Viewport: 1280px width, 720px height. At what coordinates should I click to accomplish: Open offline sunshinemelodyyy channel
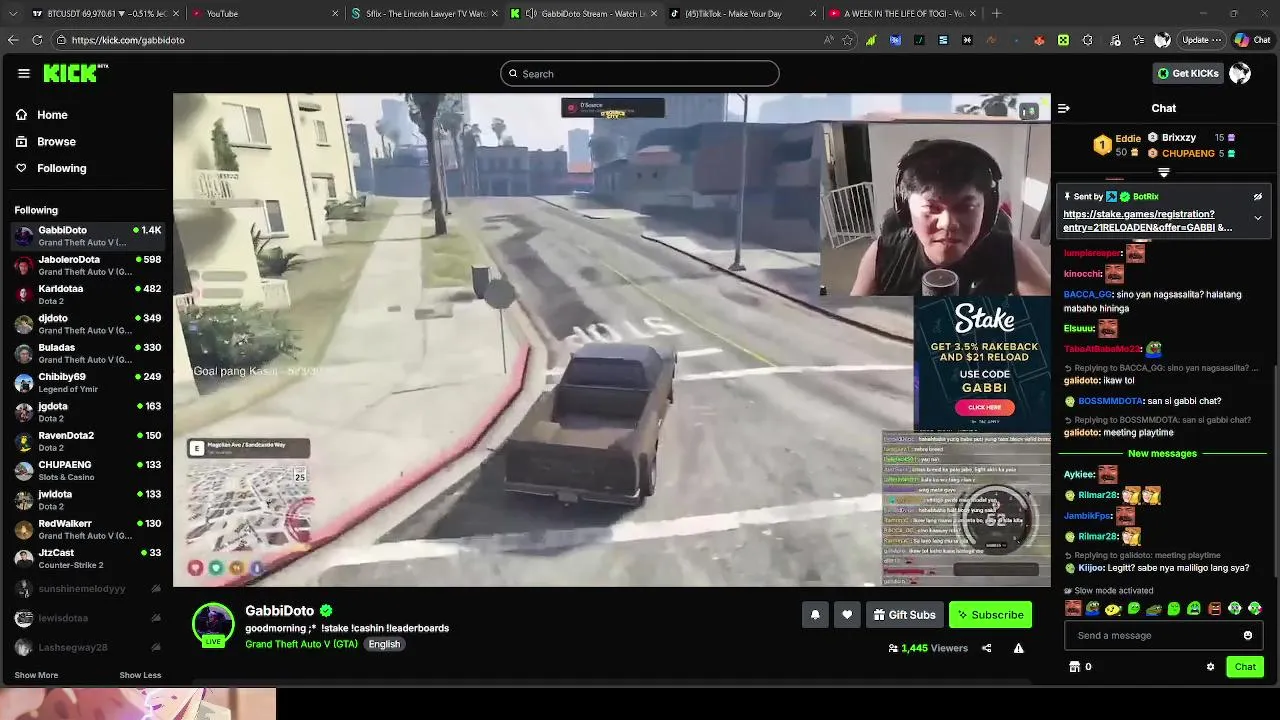[88, 589]
